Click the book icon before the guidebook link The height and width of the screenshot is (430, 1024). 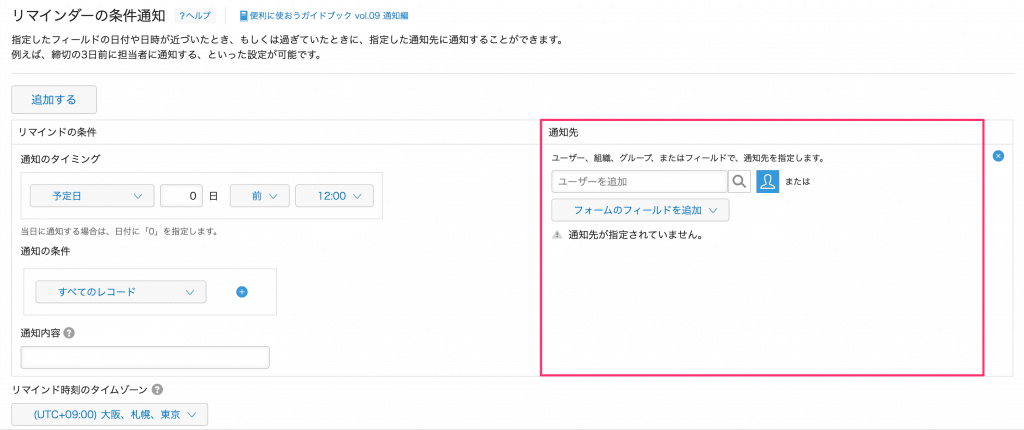pyautogui.click(x=244, y=17)
